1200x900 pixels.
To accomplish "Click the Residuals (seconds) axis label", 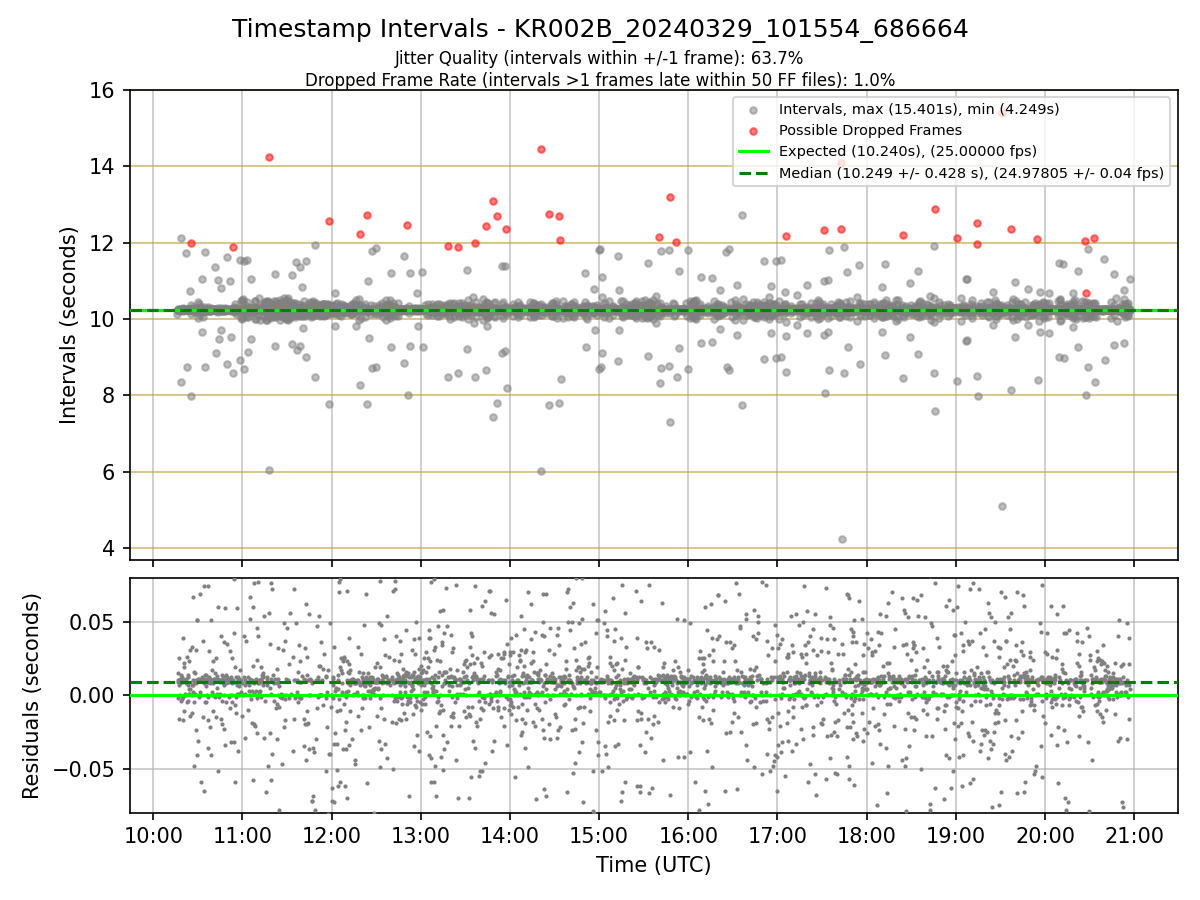I will pos(32,696).
